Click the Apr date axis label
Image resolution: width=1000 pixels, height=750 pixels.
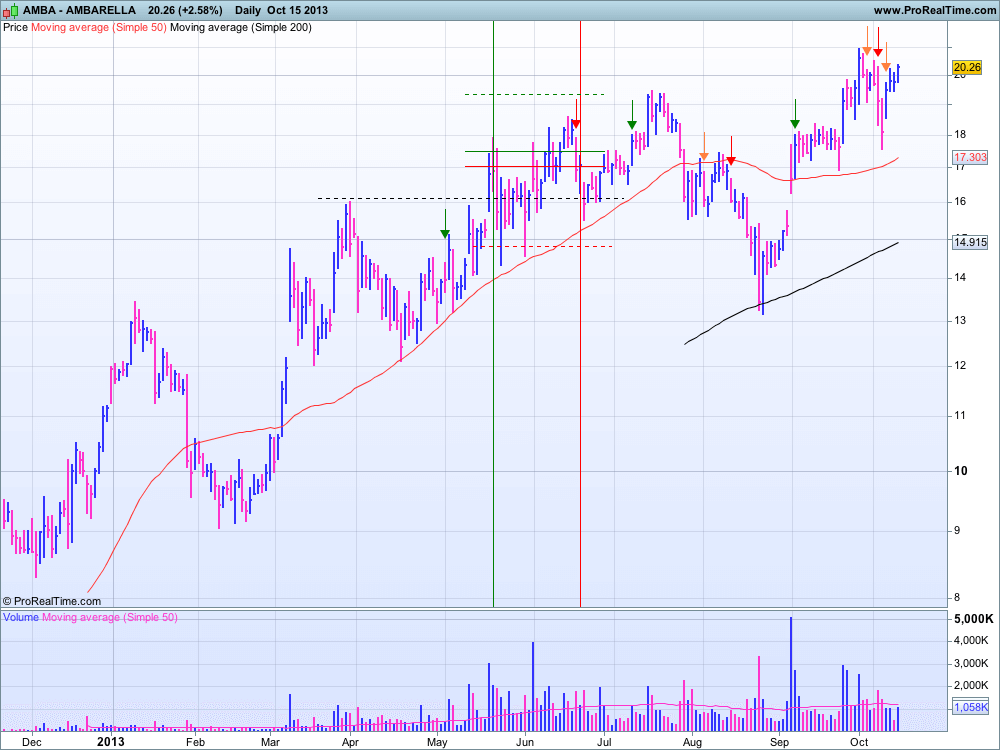[x=350, y=742]
